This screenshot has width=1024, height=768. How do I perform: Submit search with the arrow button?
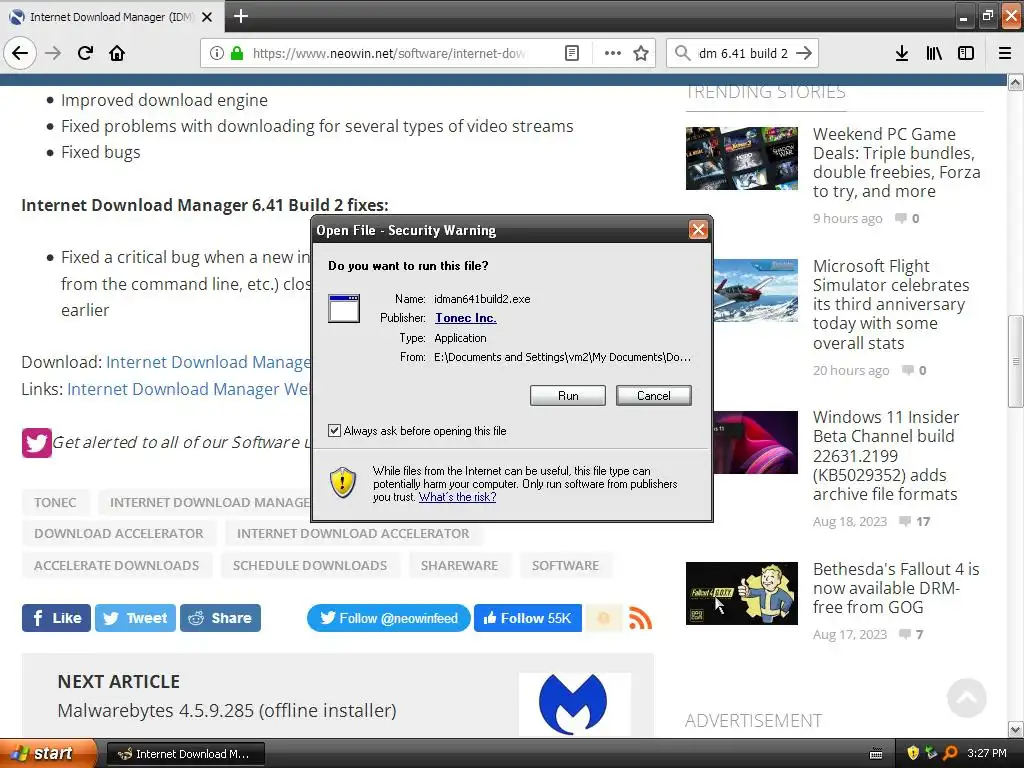pos(805,53)
